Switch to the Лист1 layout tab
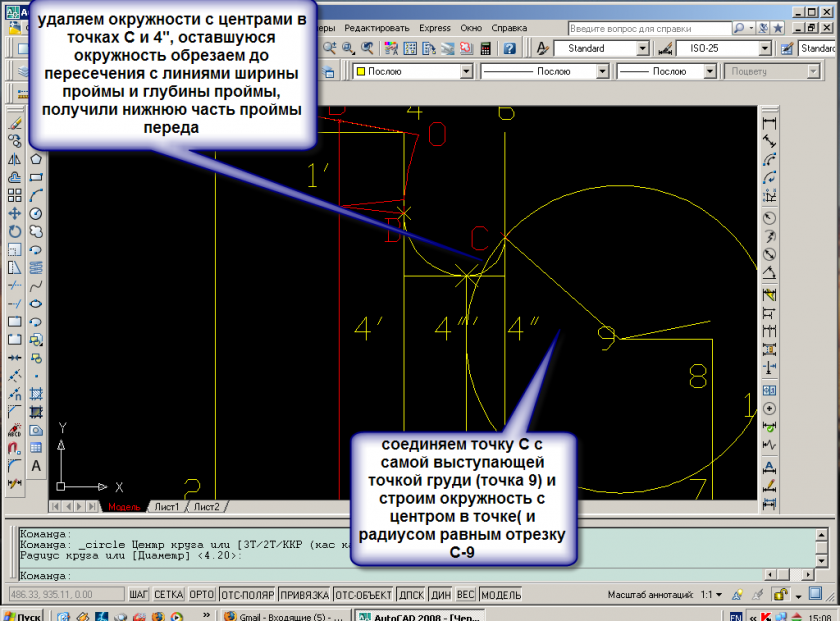 pyautogui.click(x=166, y=507)
